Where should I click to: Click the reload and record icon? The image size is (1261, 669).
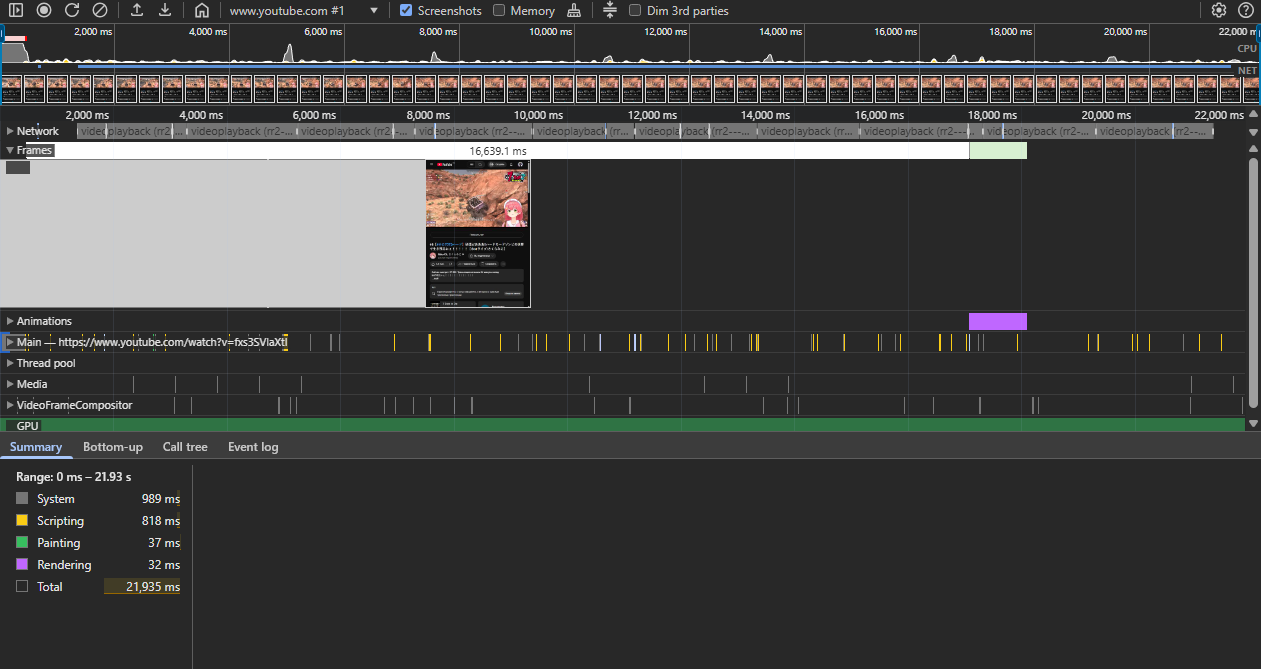point(72,11)
